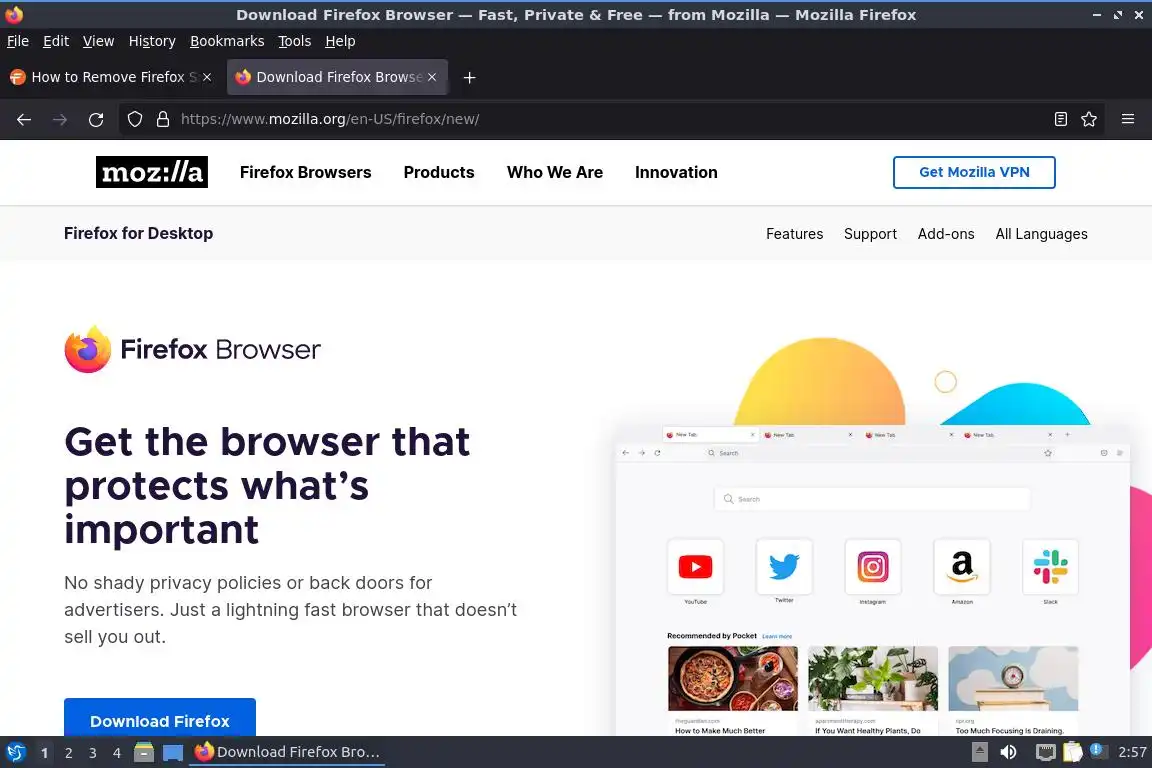
Task: Close the How to Remove Firefox tab
Action: (207, 77)
